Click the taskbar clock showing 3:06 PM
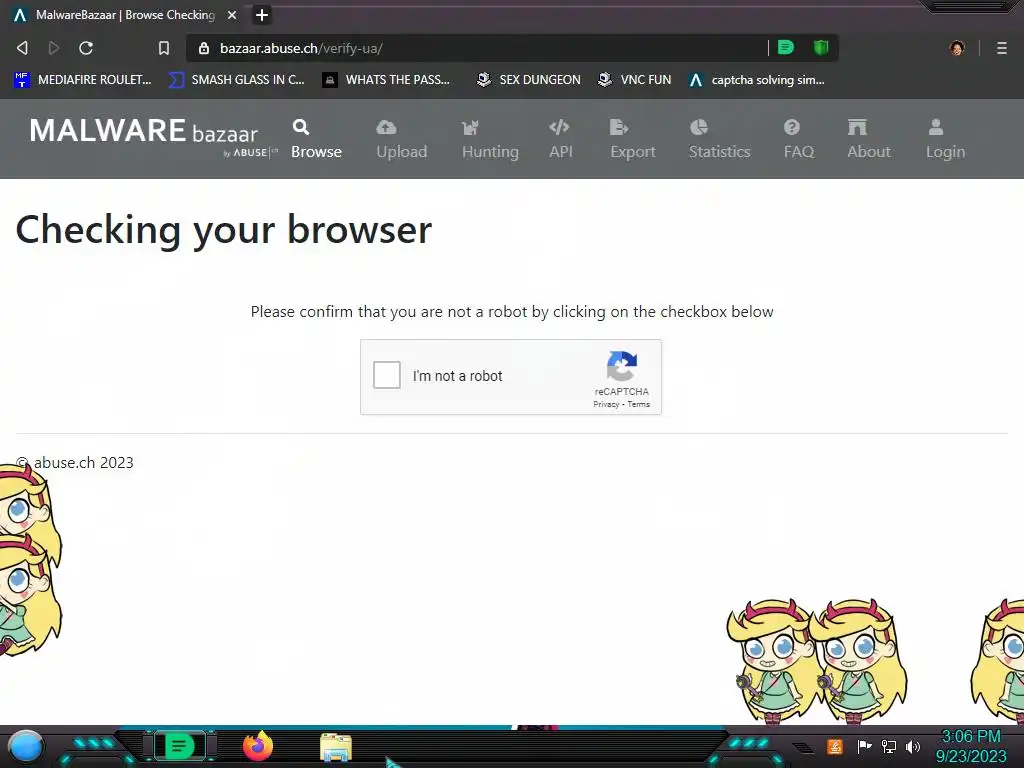 [x=971, y=746]
